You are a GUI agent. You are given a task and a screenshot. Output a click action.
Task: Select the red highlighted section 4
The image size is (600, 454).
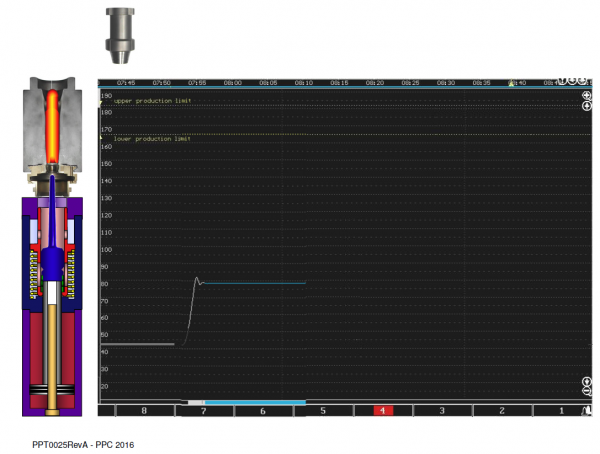tap(383, 411)
